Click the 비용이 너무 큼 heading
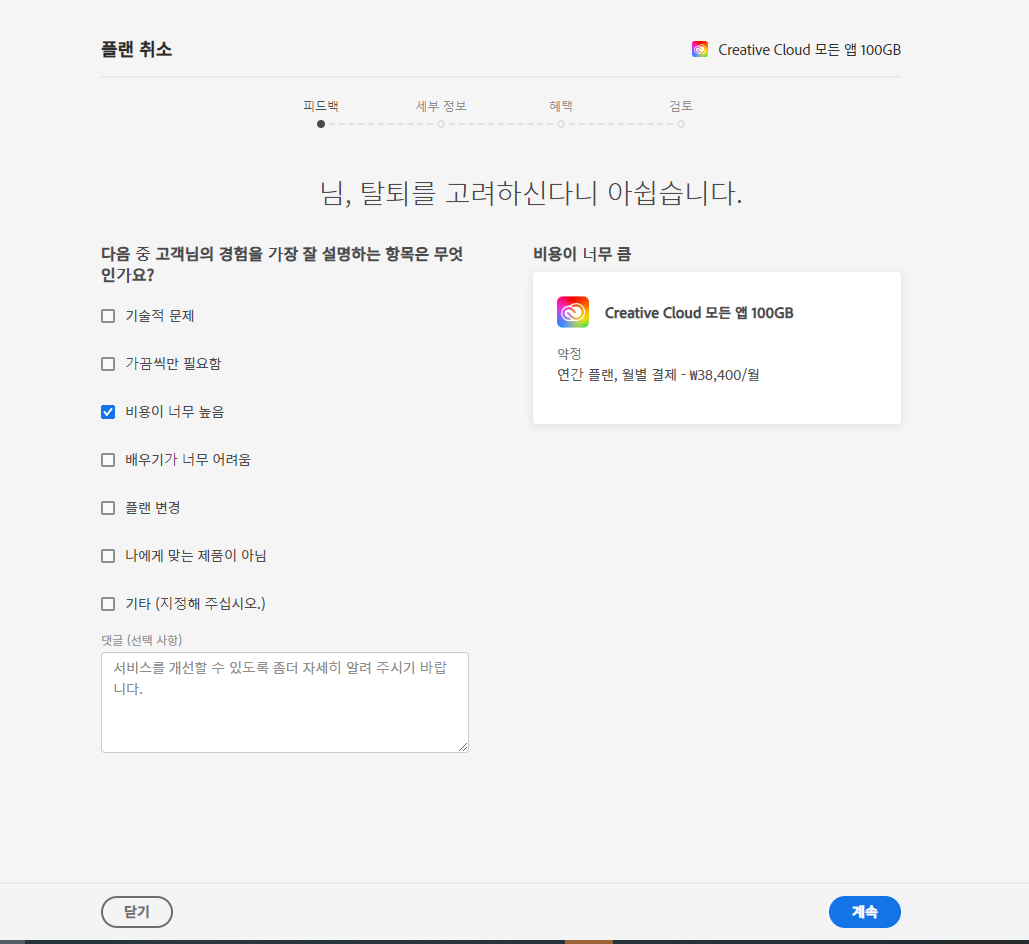This screenshot has height=944, width=1029. pyautogui.click(x=581, y=254)
